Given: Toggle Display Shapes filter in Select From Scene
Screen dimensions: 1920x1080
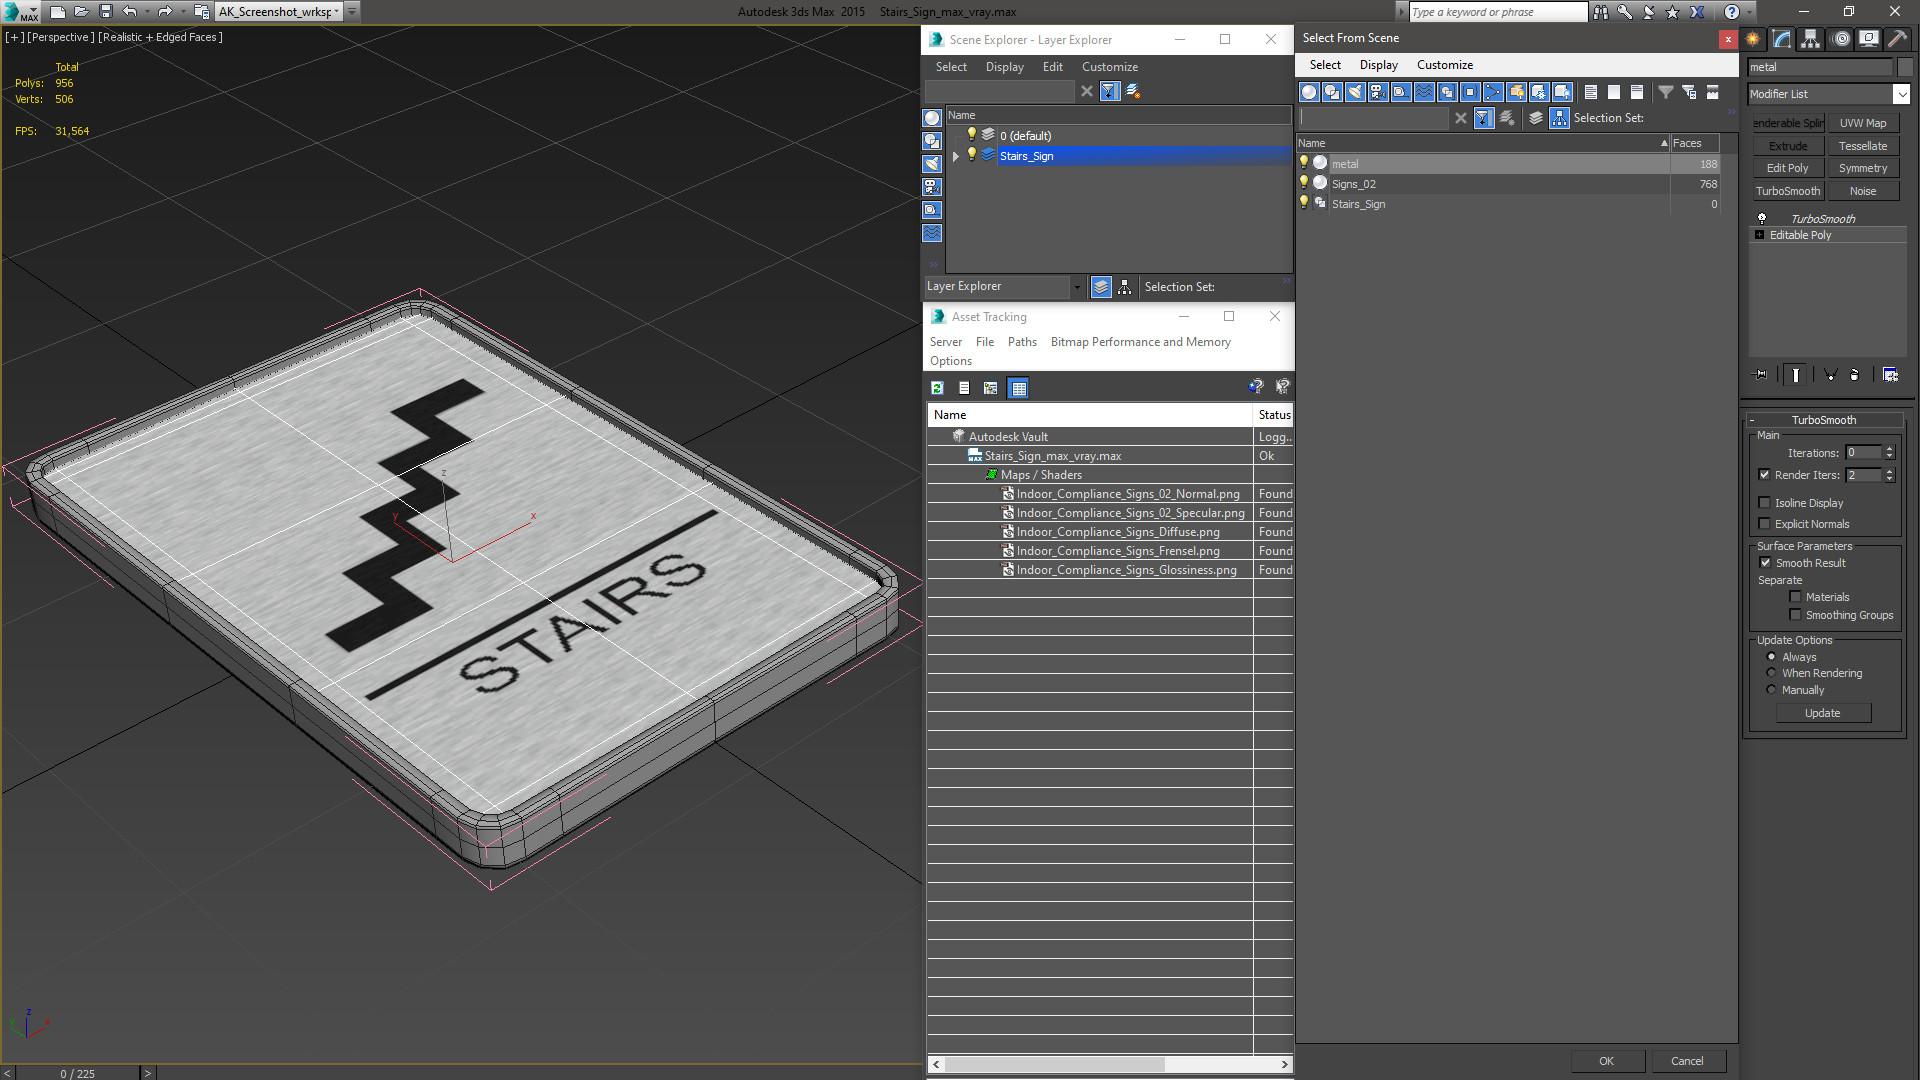Looking at the screenshot, I should point(1332,92).
